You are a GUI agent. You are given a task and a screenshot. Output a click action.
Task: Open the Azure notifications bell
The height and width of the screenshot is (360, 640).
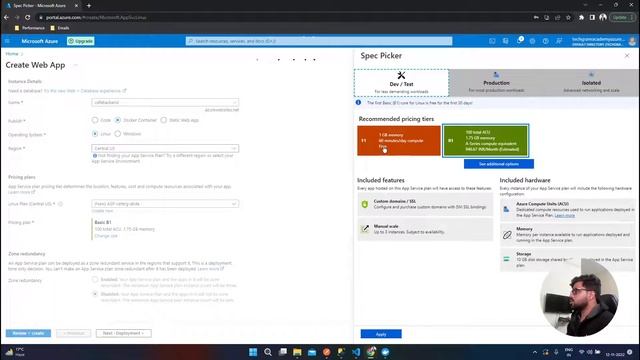pos(519,41)
